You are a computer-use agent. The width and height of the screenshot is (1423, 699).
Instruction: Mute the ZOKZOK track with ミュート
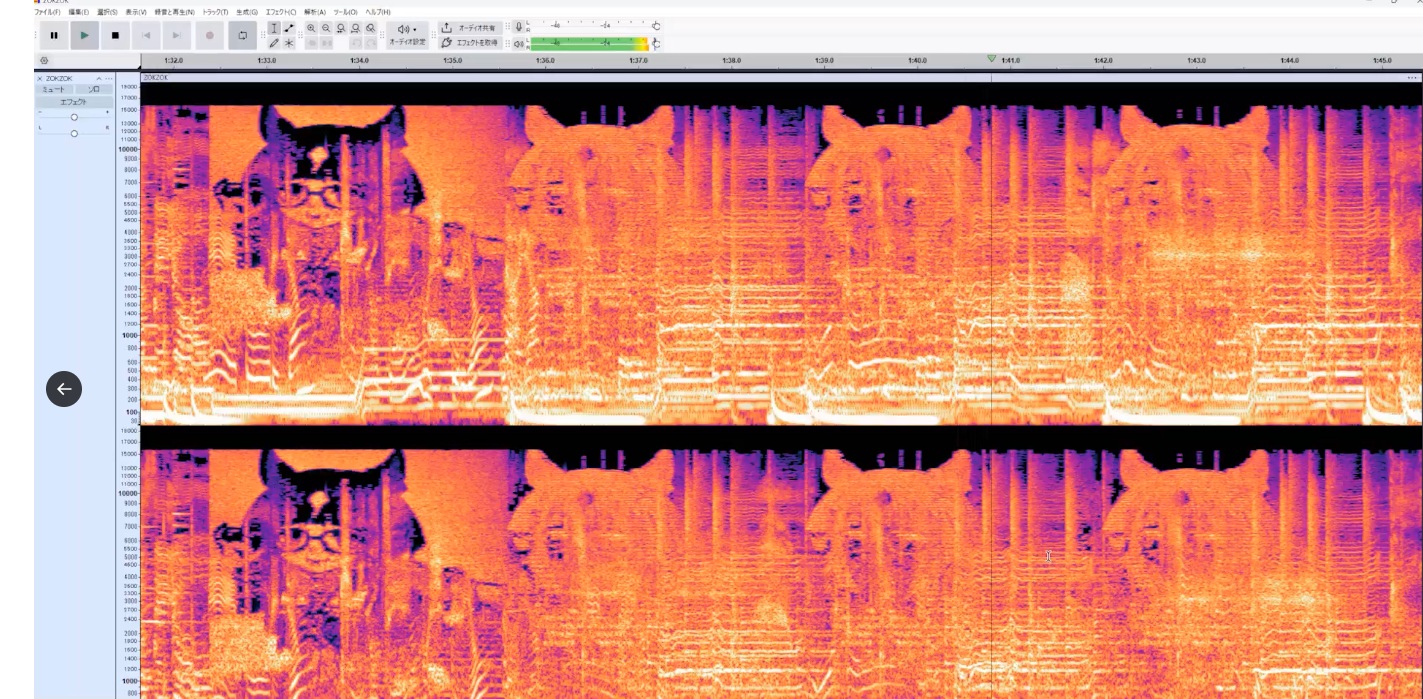tap(54, 90)
